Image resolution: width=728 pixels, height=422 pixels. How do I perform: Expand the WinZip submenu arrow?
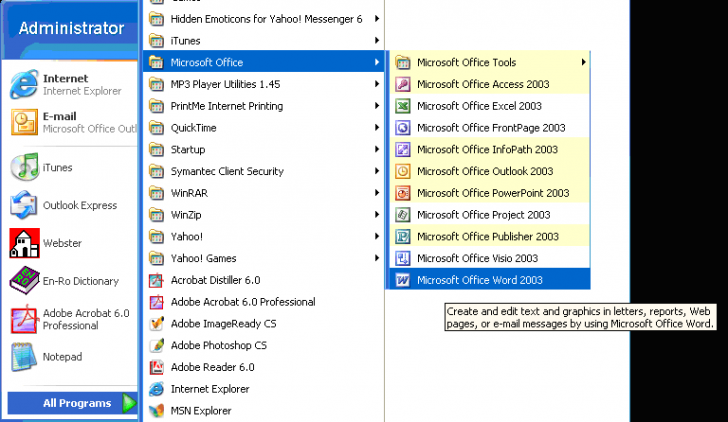[x=377, y=214]
